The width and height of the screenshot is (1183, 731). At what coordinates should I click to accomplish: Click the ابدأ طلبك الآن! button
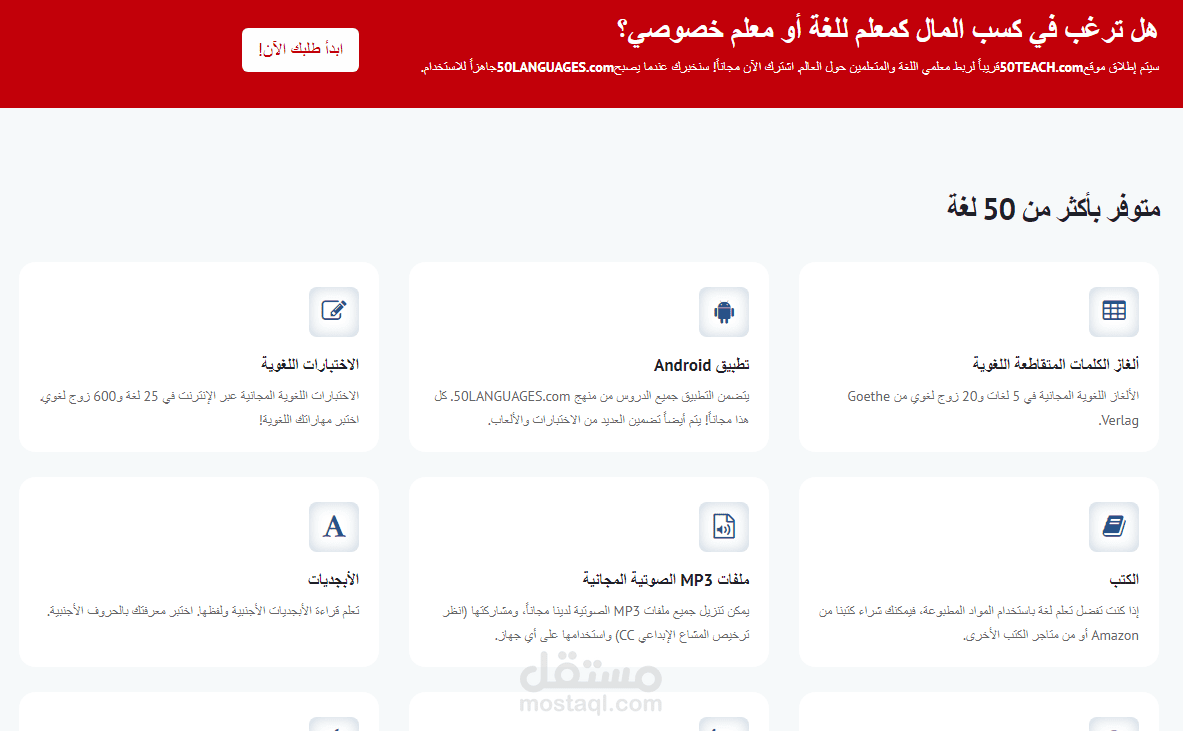point(300,50)
